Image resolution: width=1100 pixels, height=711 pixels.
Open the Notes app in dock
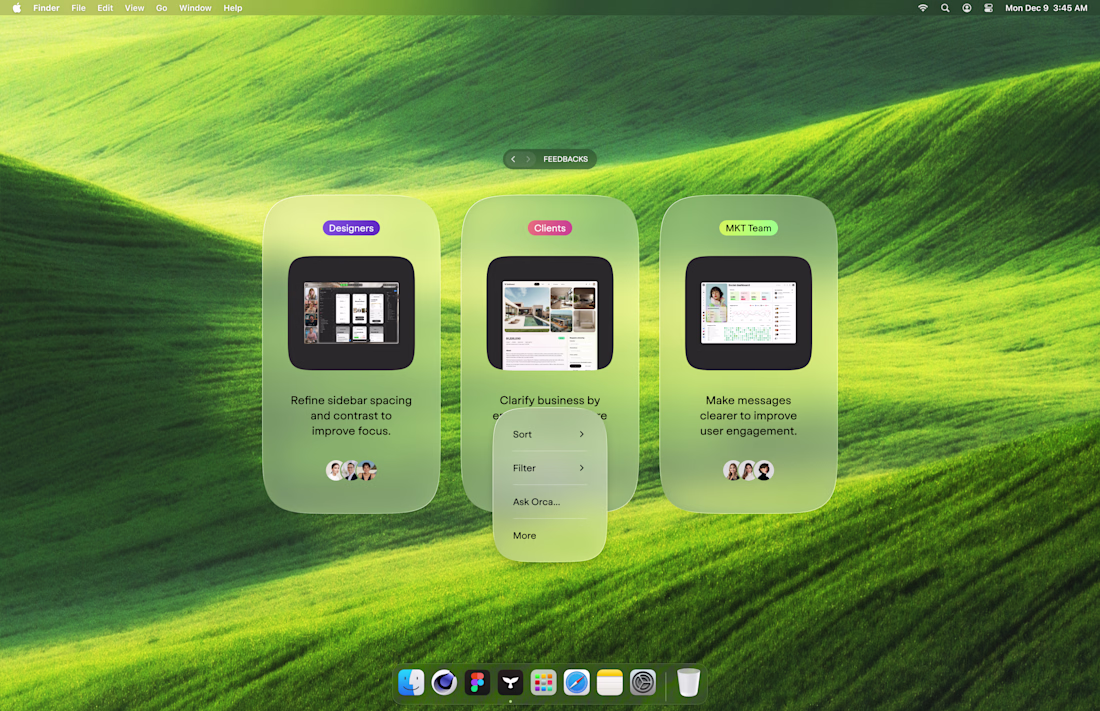tap(610, 682)
